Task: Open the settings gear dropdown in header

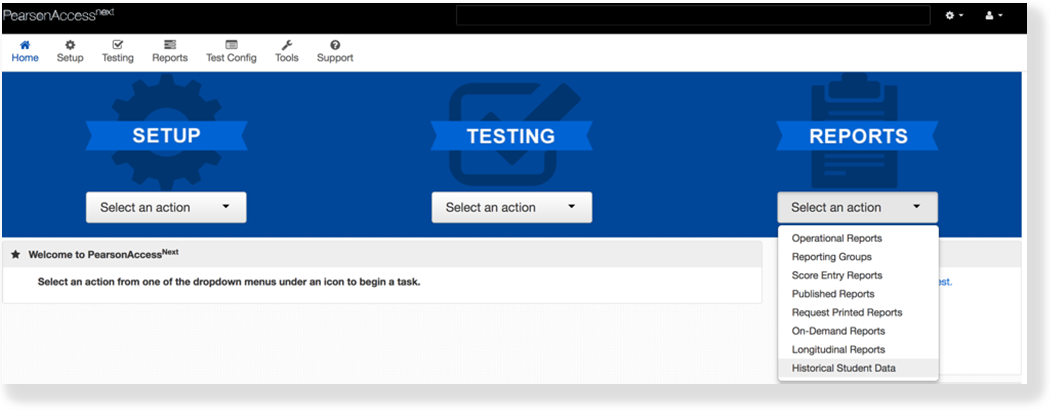Action: pyautogui.click(x=954, y=16)
